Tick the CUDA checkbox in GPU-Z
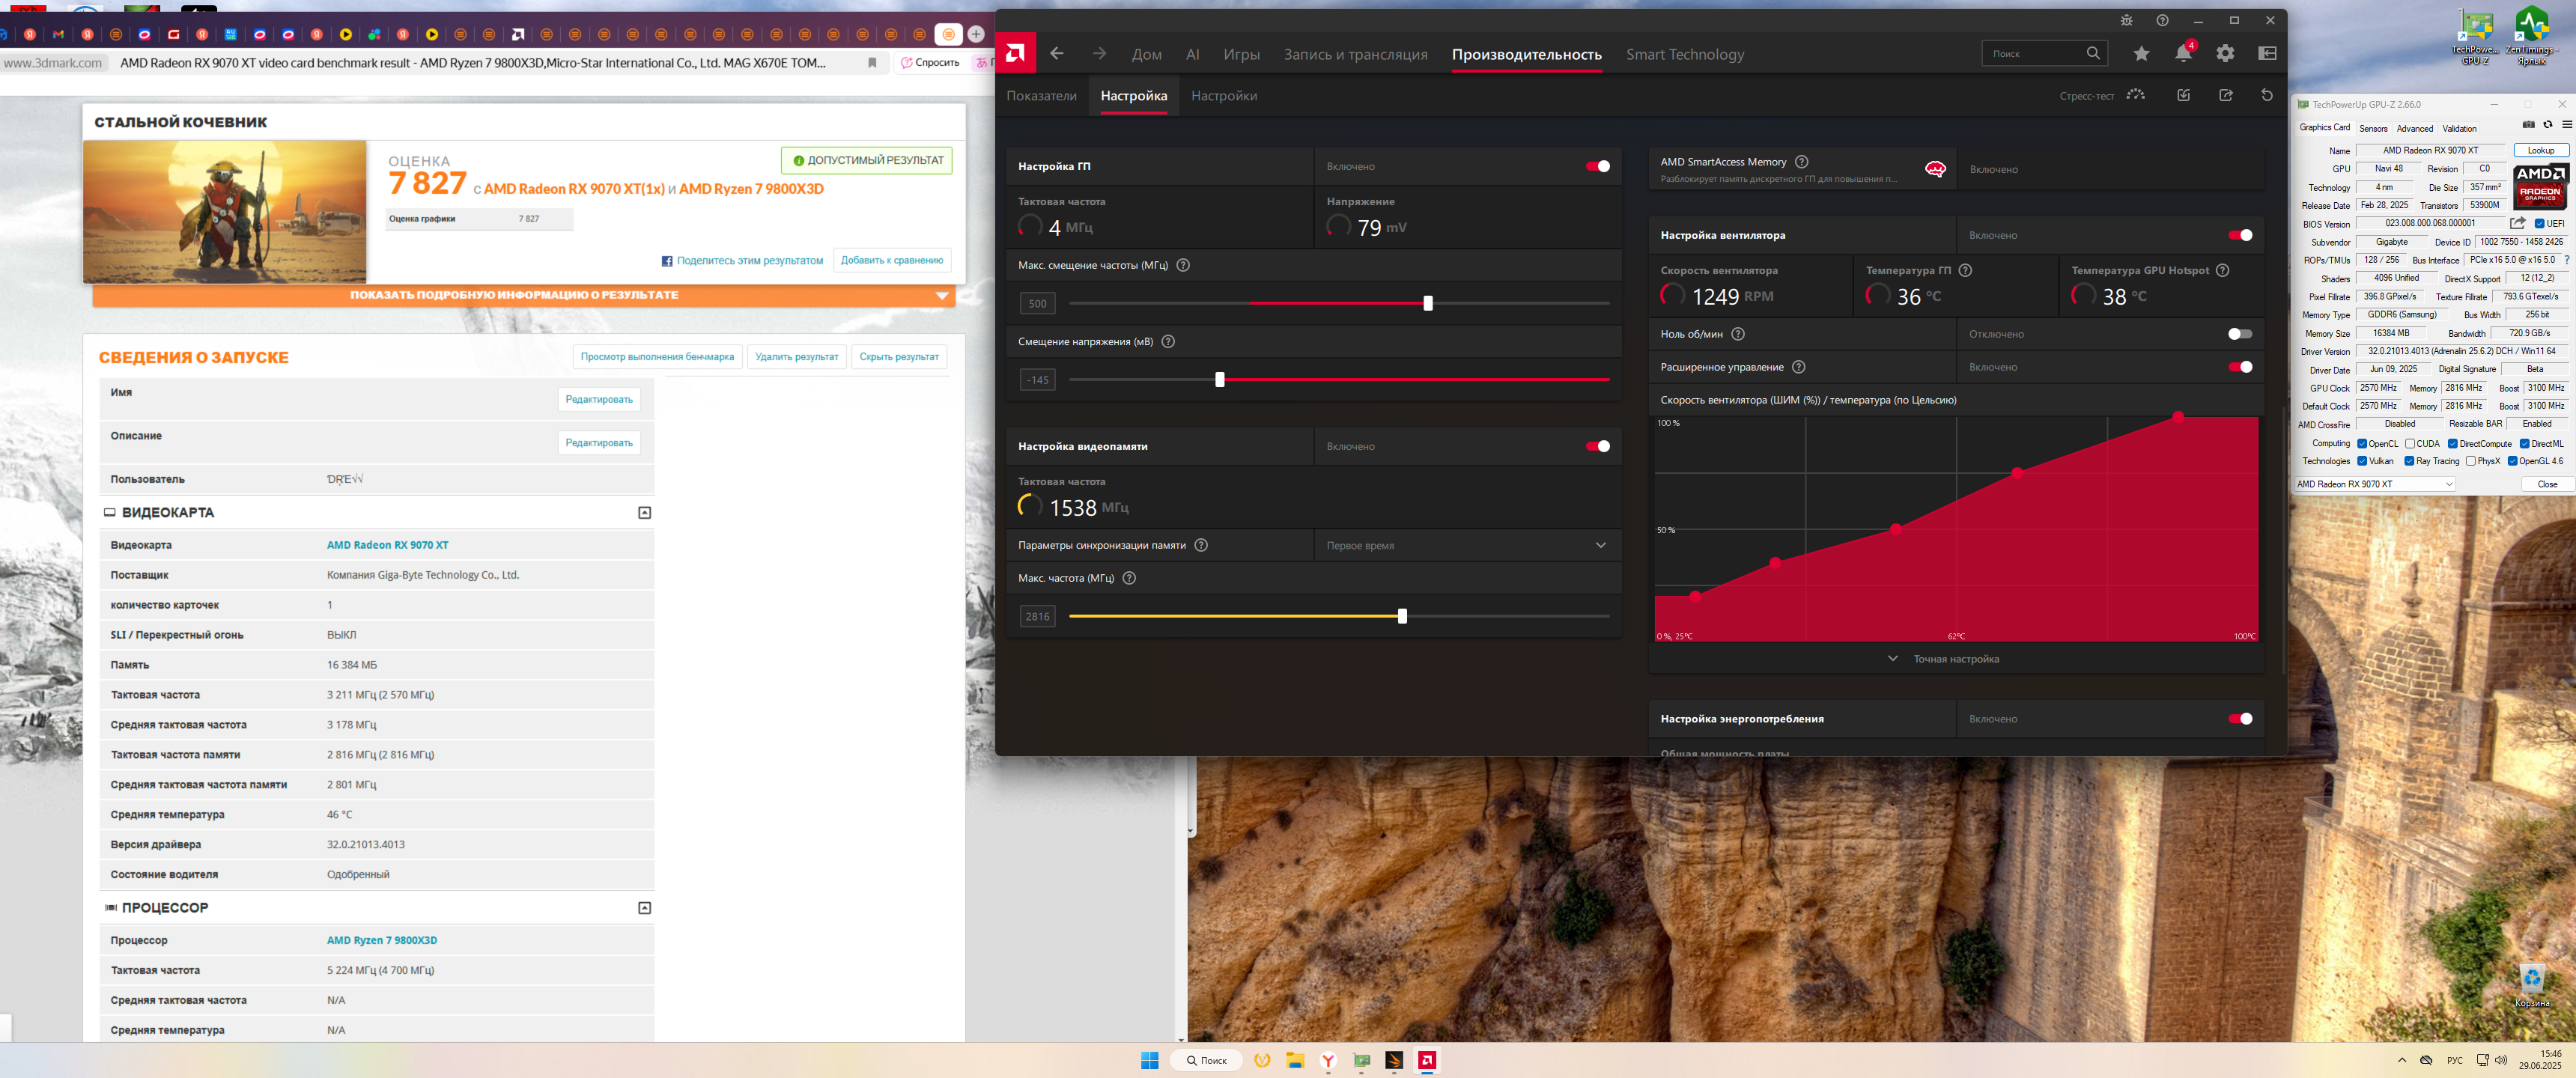2576x1078 pixels. click(2410, 444)
